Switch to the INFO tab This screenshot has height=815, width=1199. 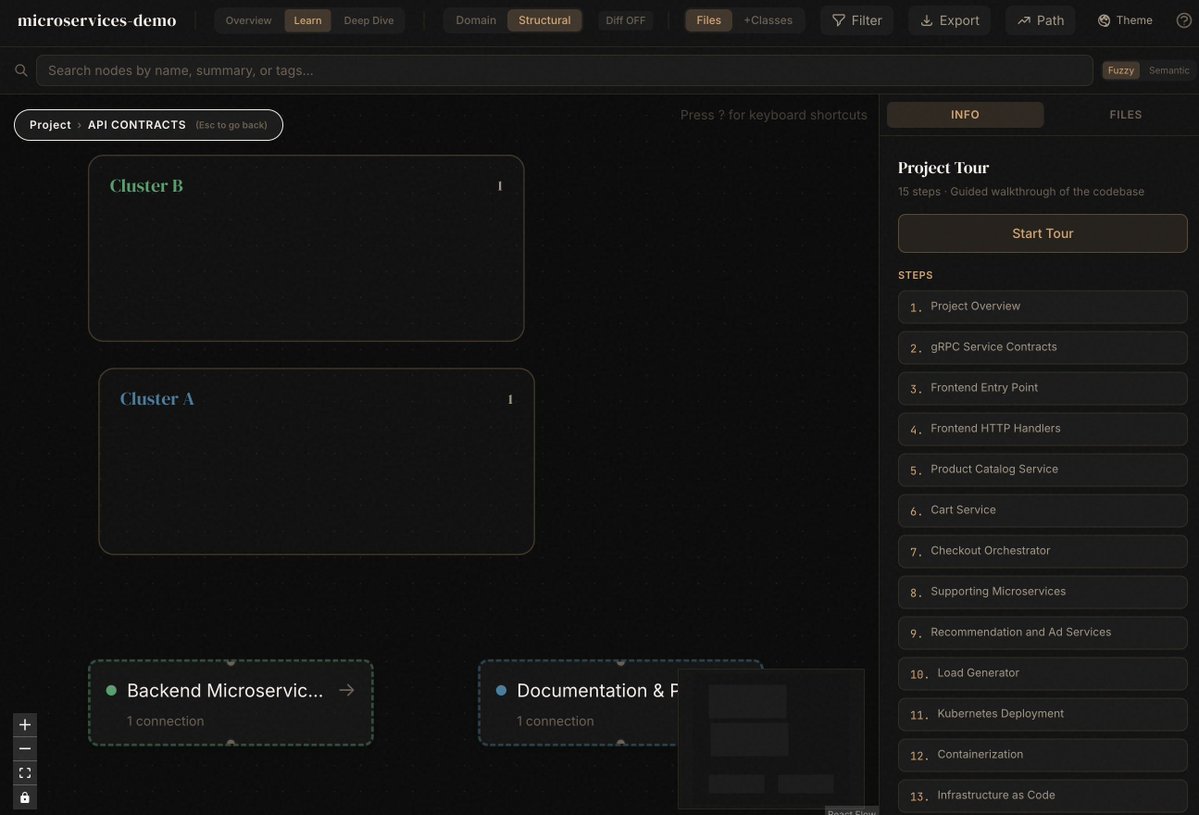964,115
